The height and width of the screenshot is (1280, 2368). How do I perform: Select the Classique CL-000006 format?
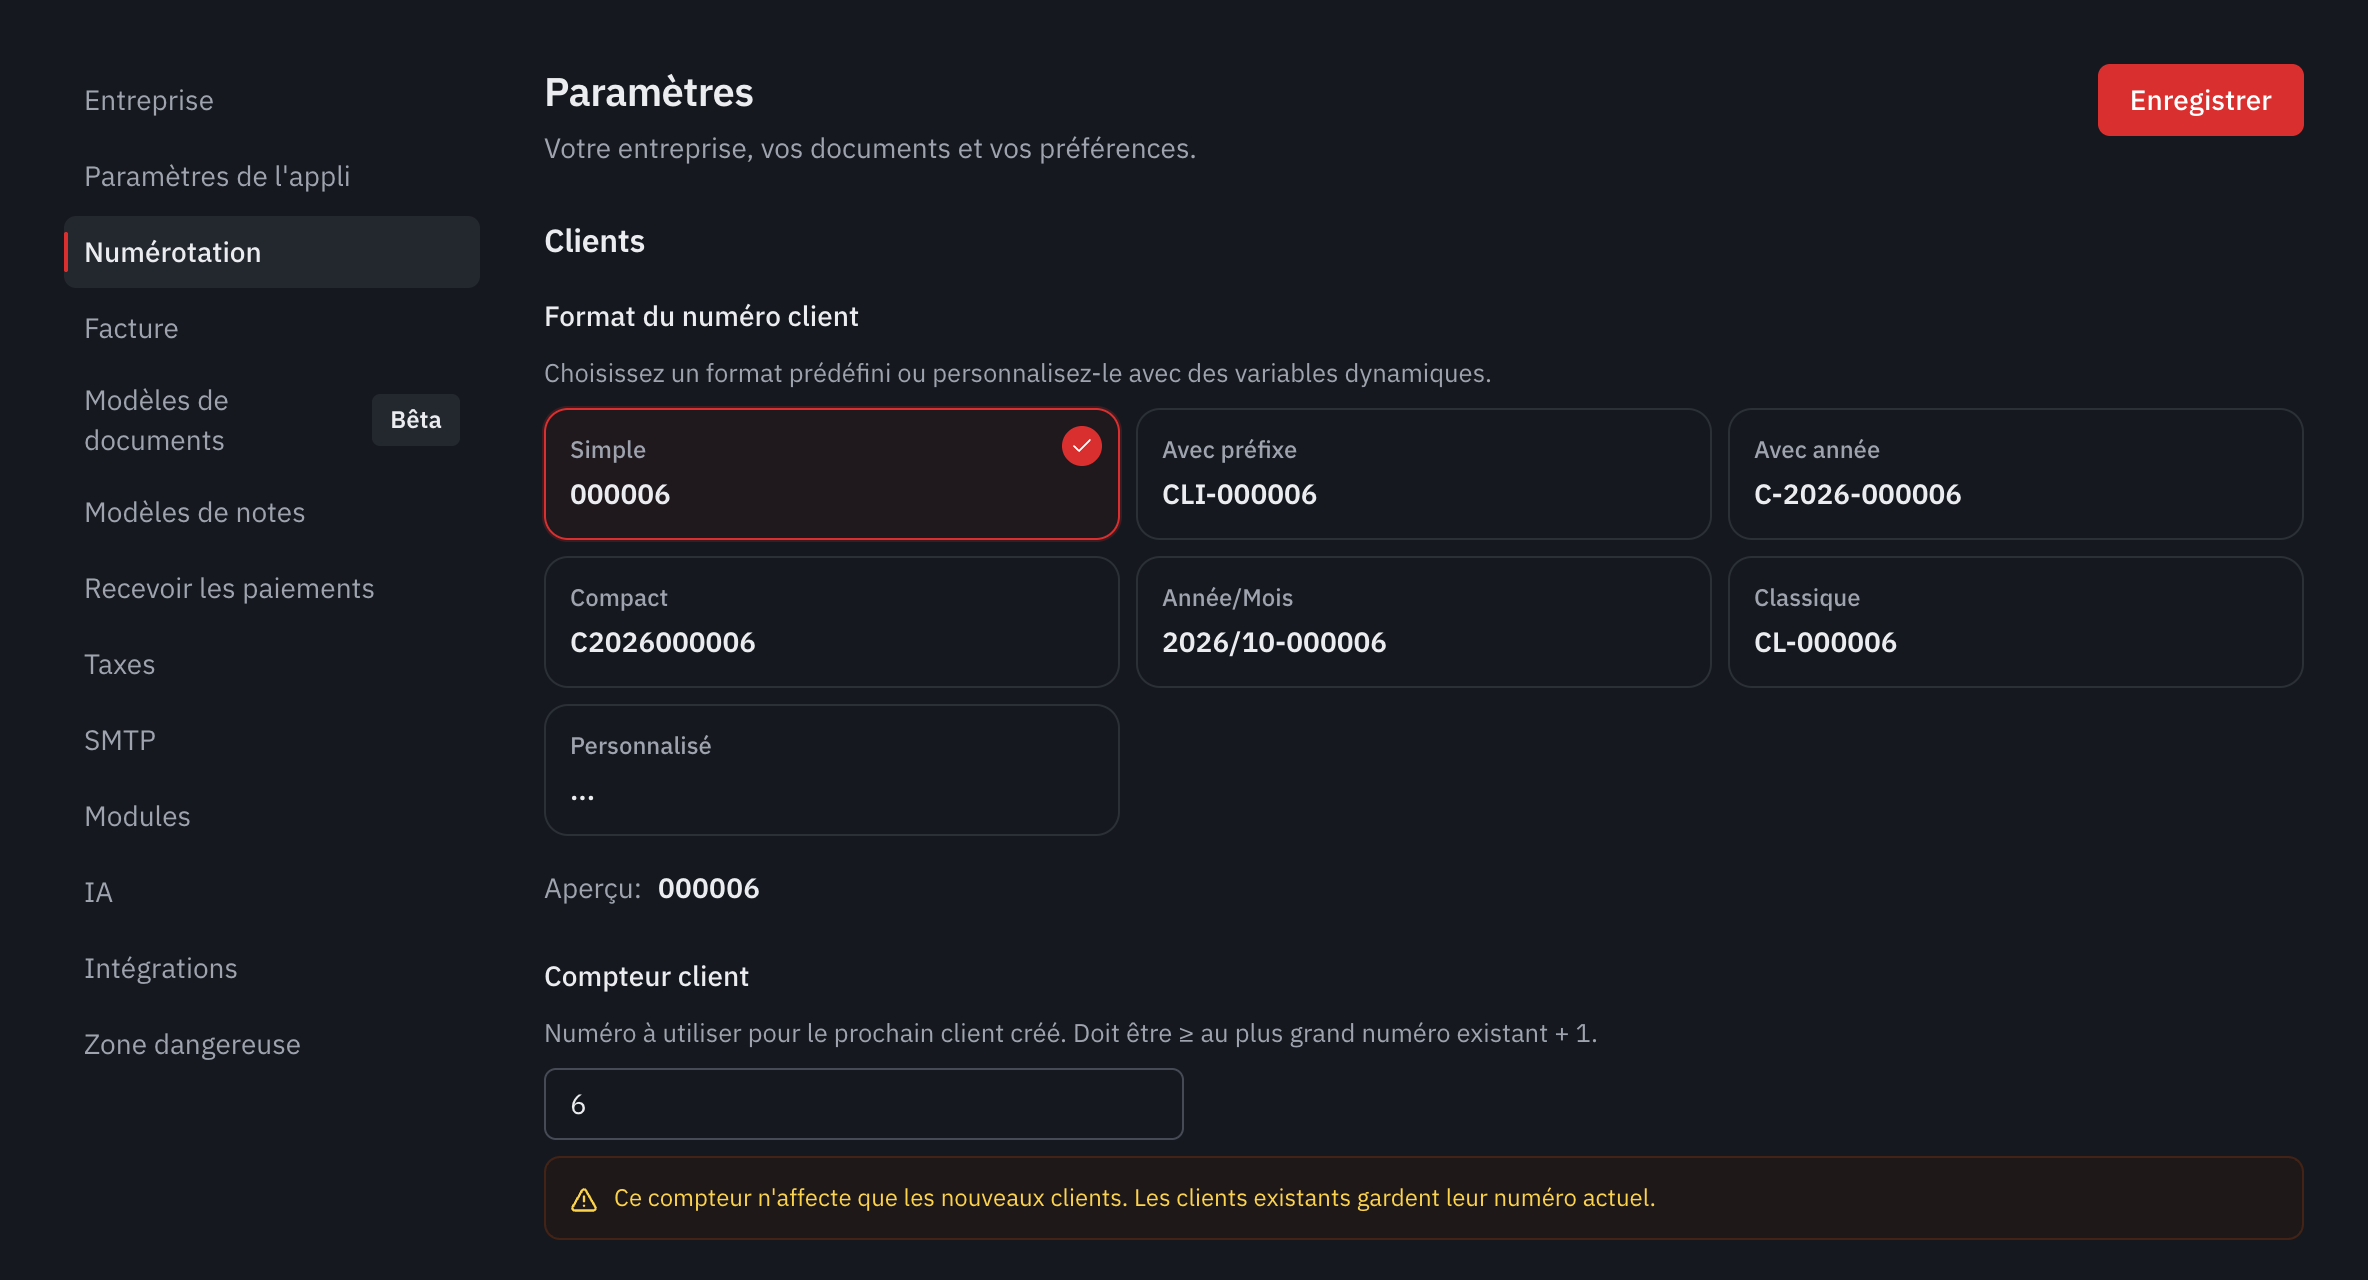point(2015,621)
